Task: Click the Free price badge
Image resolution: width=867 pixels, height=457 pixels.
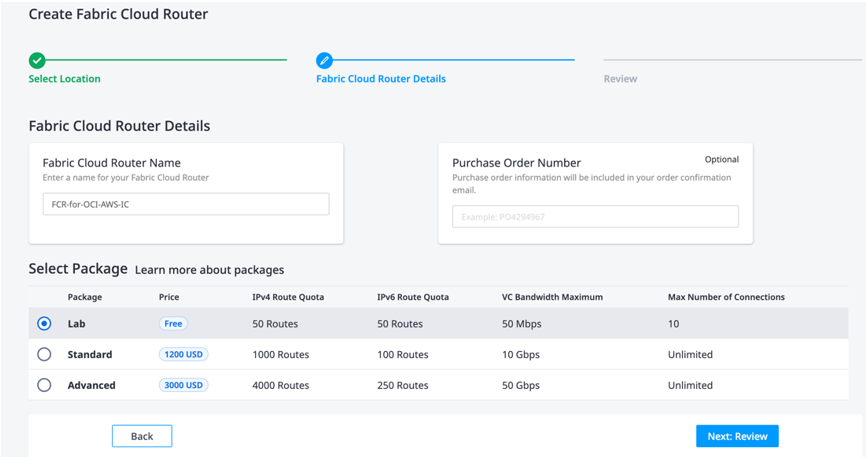Action: pos(173,324)
